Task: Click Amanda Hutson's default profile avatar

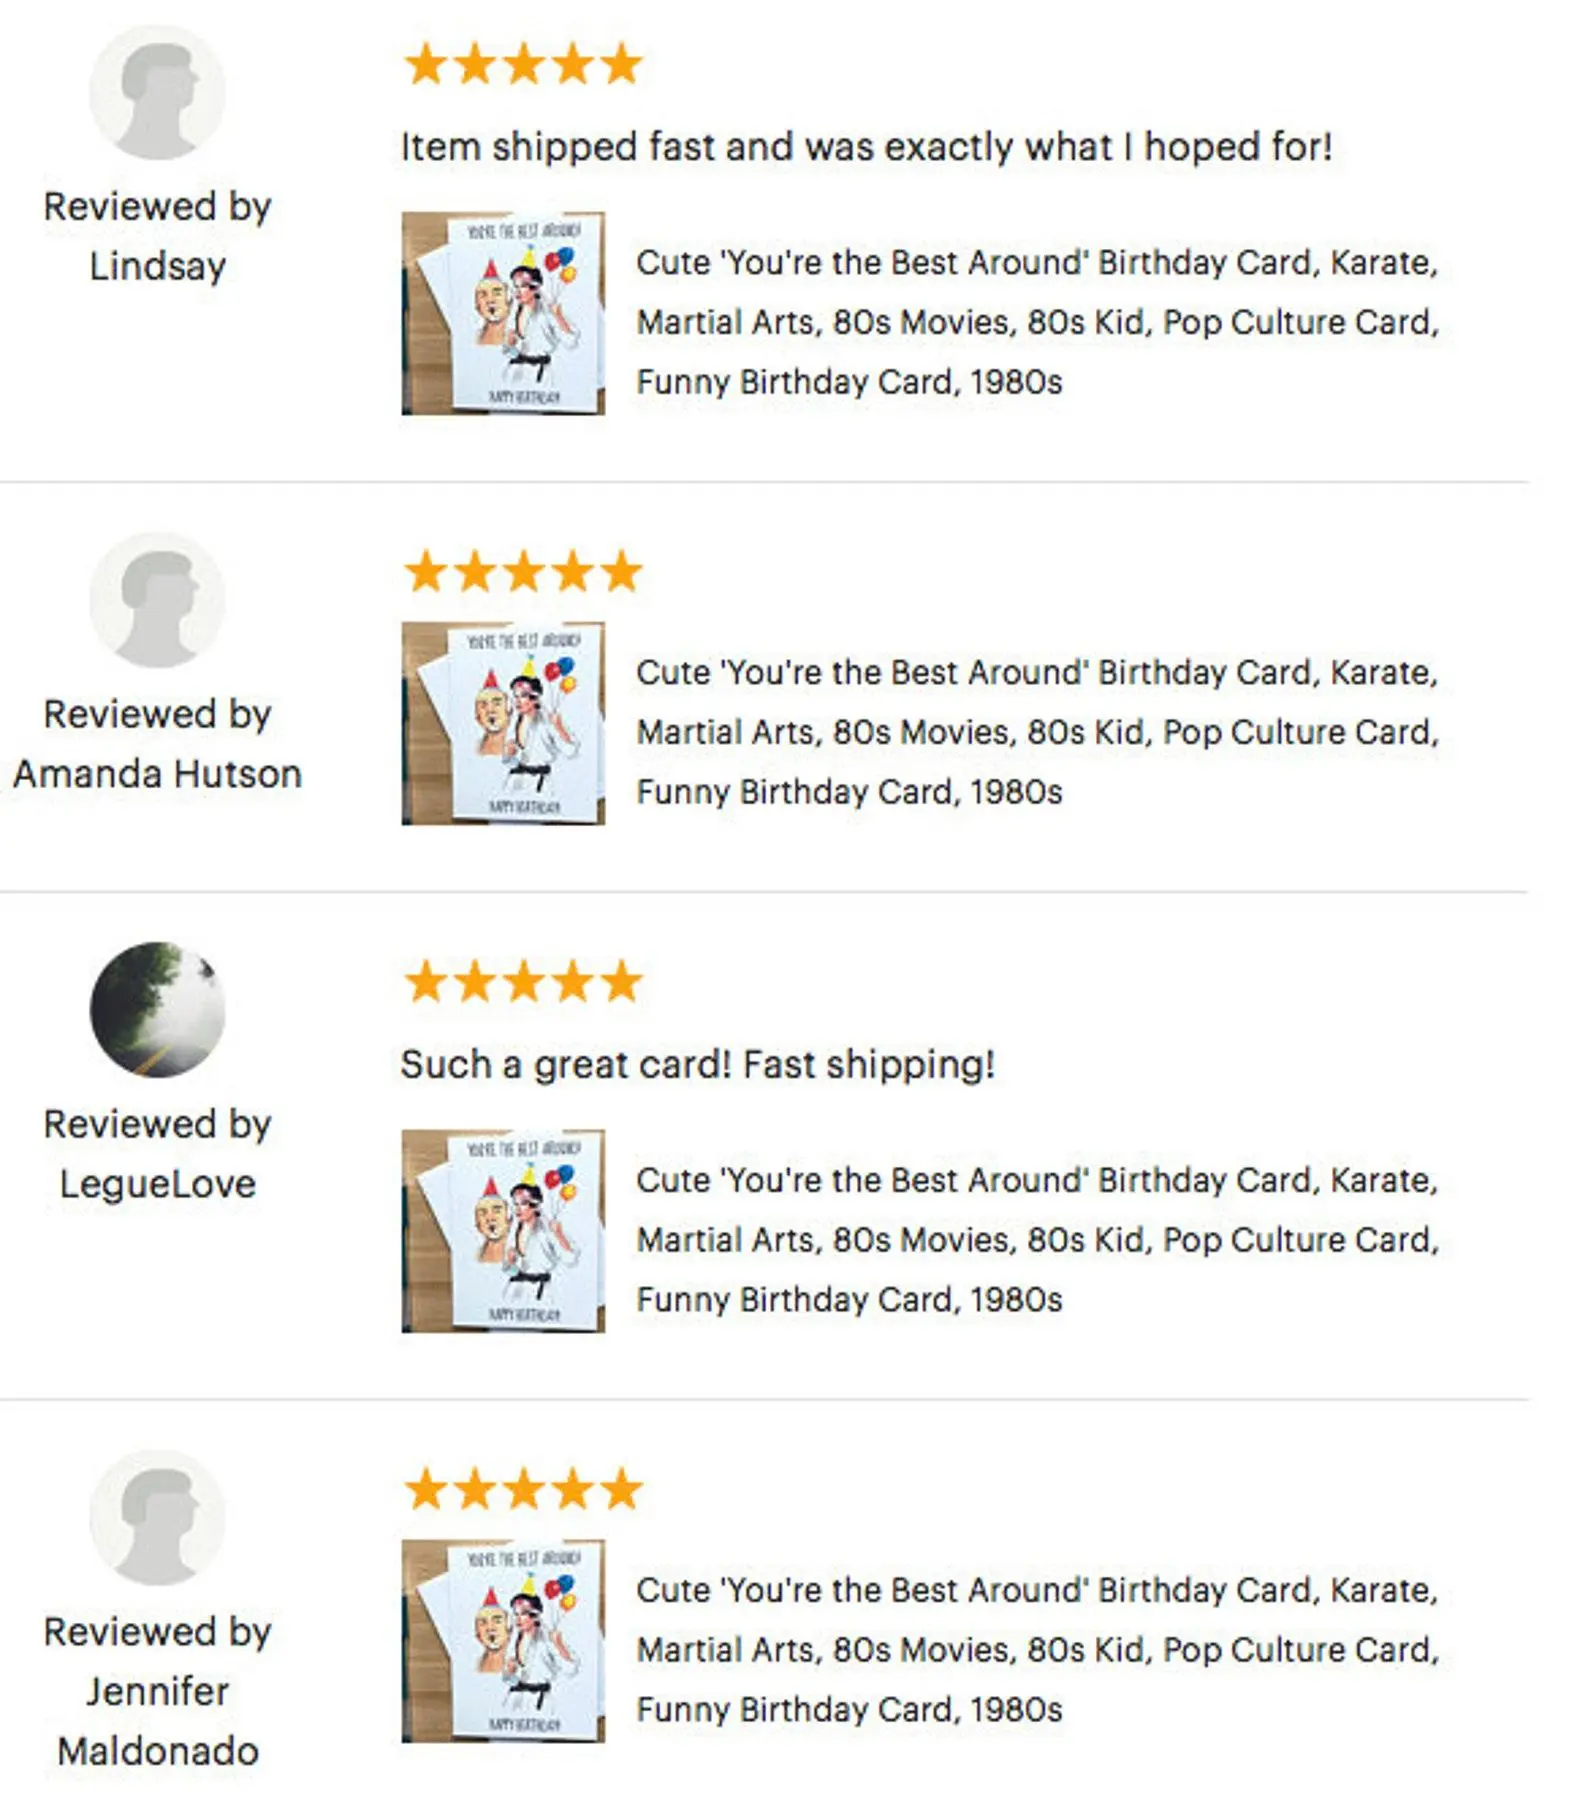Action: (x=157, y=600)
